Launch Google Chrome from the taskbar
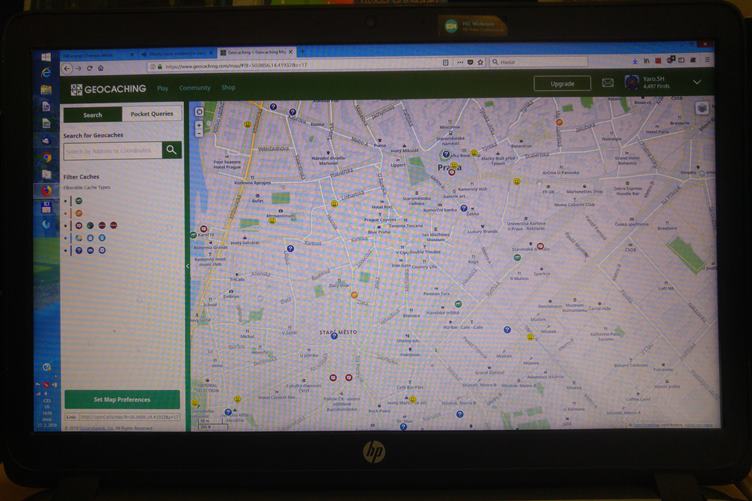The image size is (752, 501). [x=46, y=158]
